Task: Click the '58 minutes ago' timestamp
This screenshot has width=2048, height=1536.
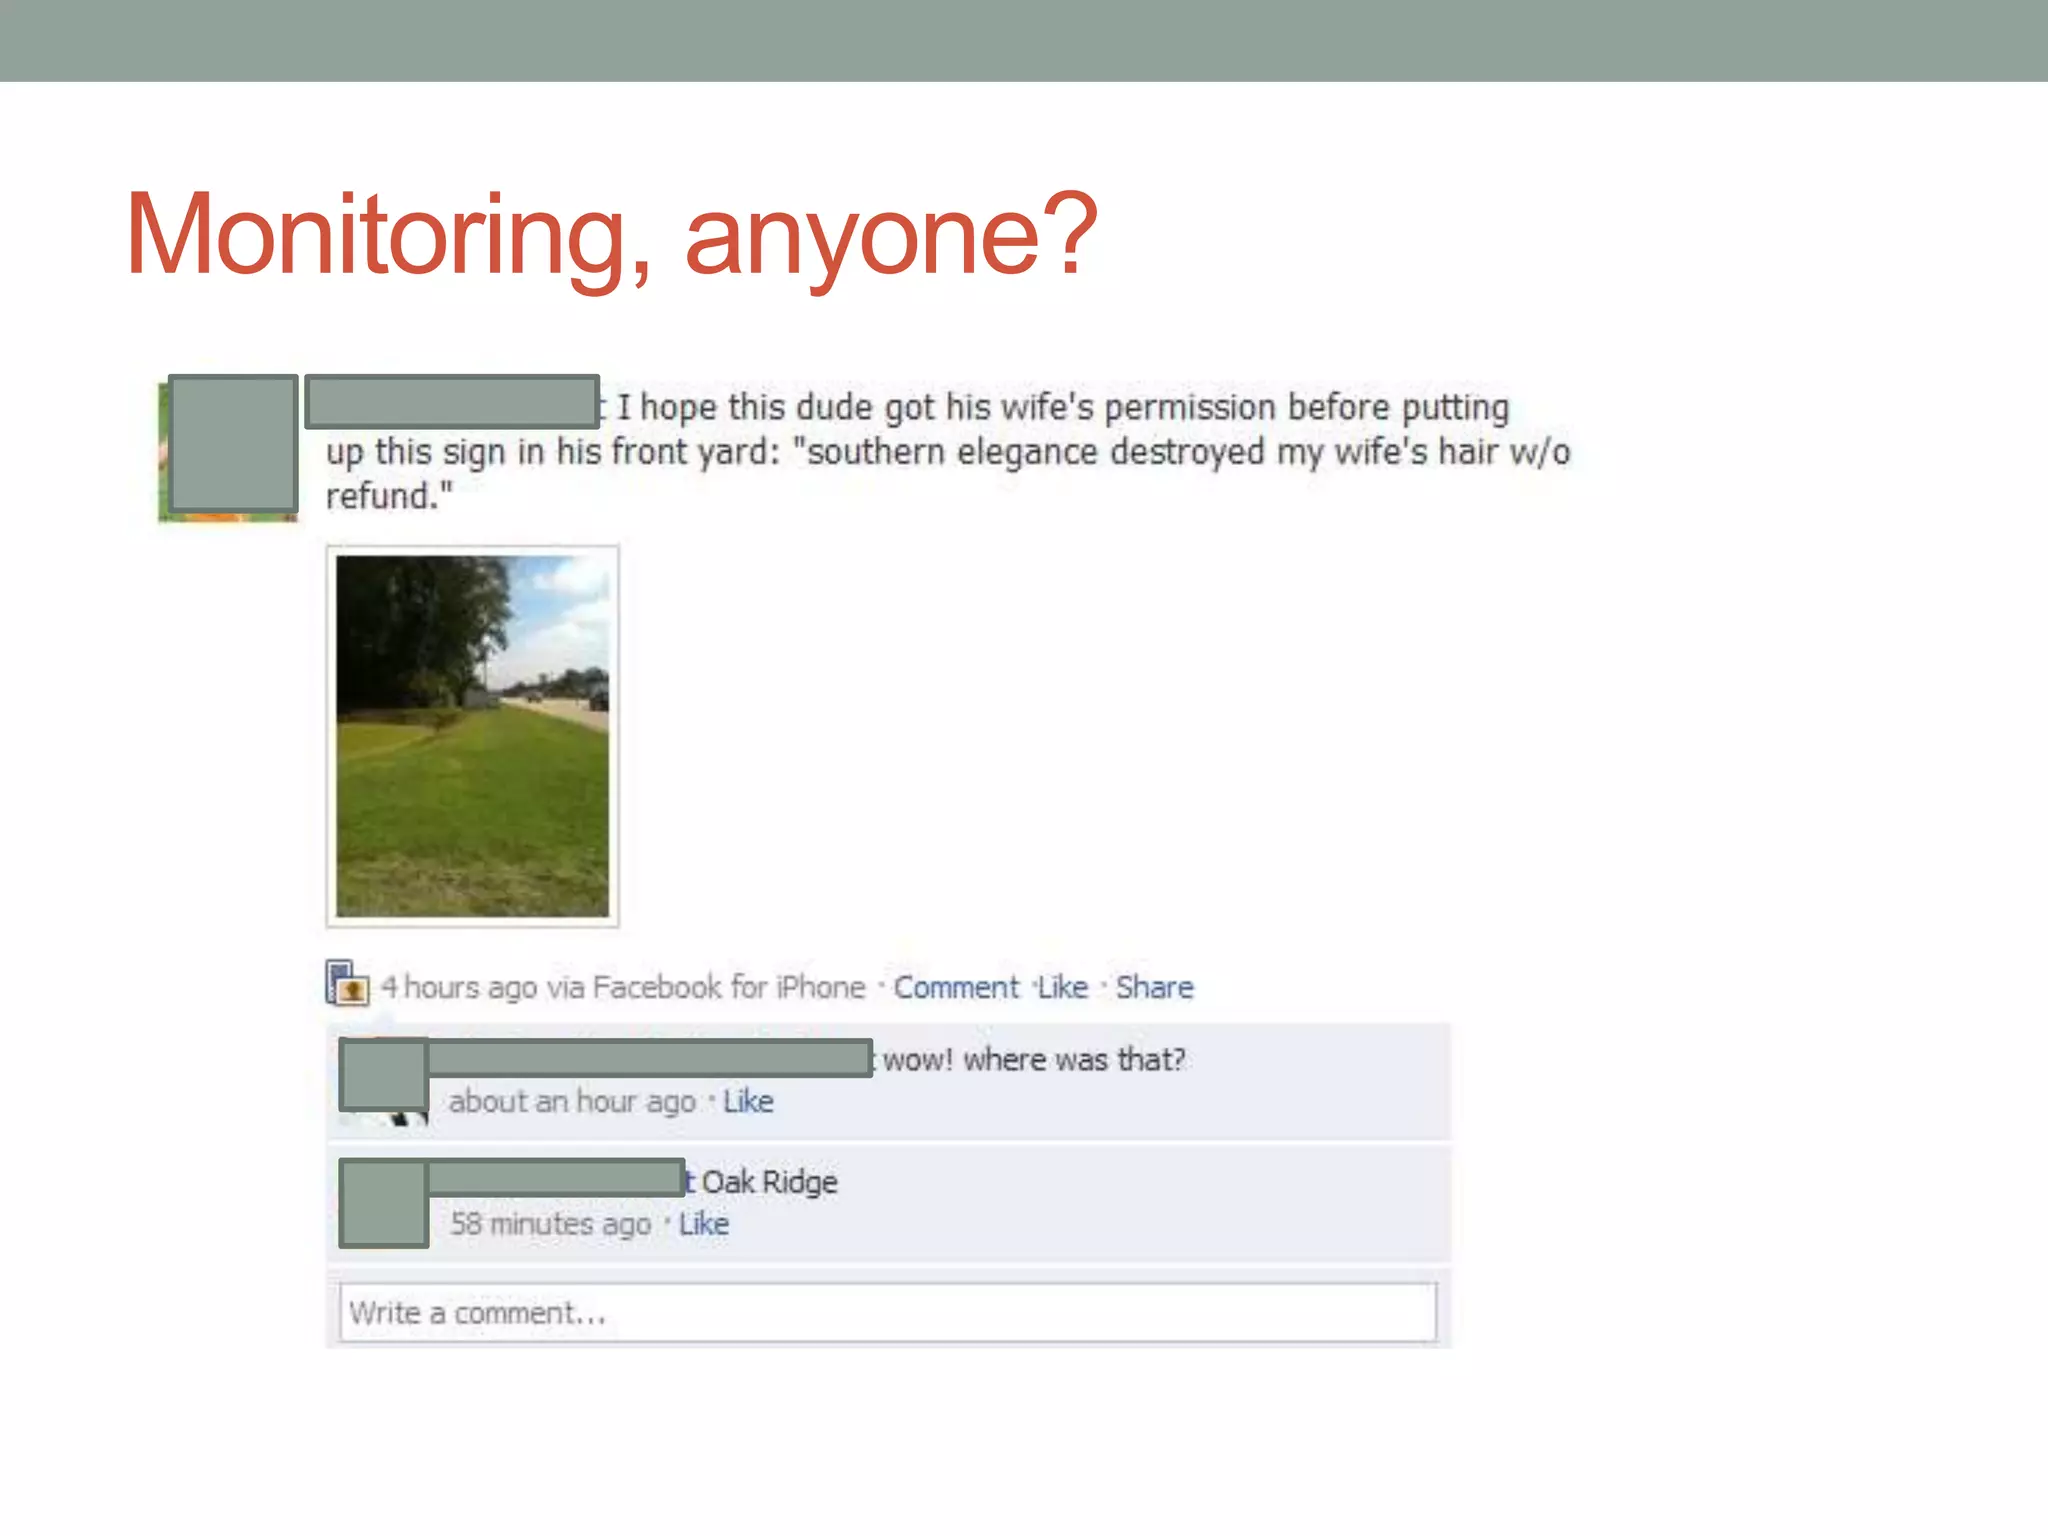Action: click(550, 1224)
